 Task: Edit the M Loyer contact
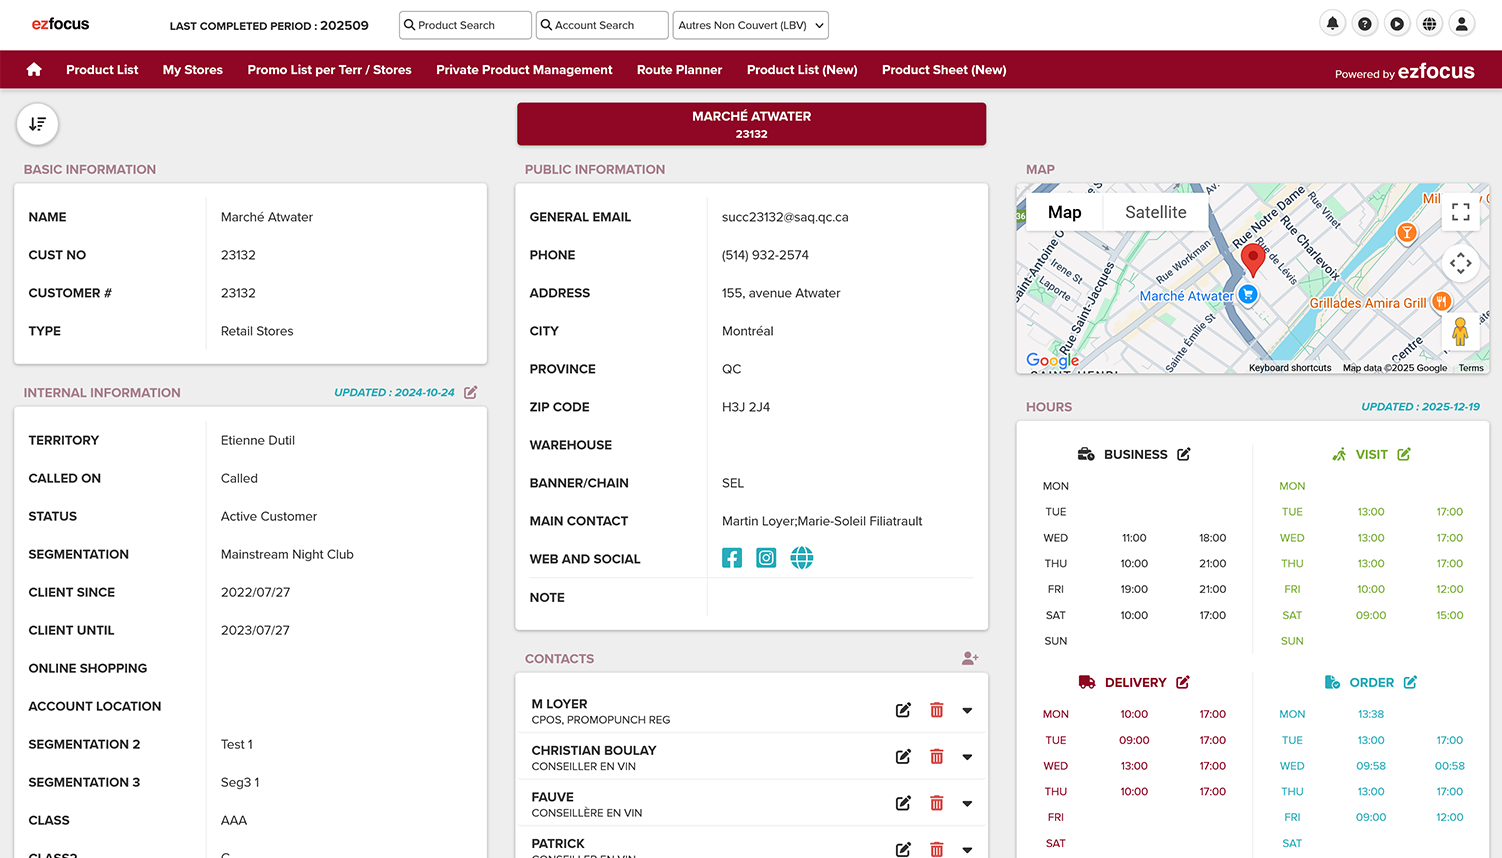[x=903, y=710]
